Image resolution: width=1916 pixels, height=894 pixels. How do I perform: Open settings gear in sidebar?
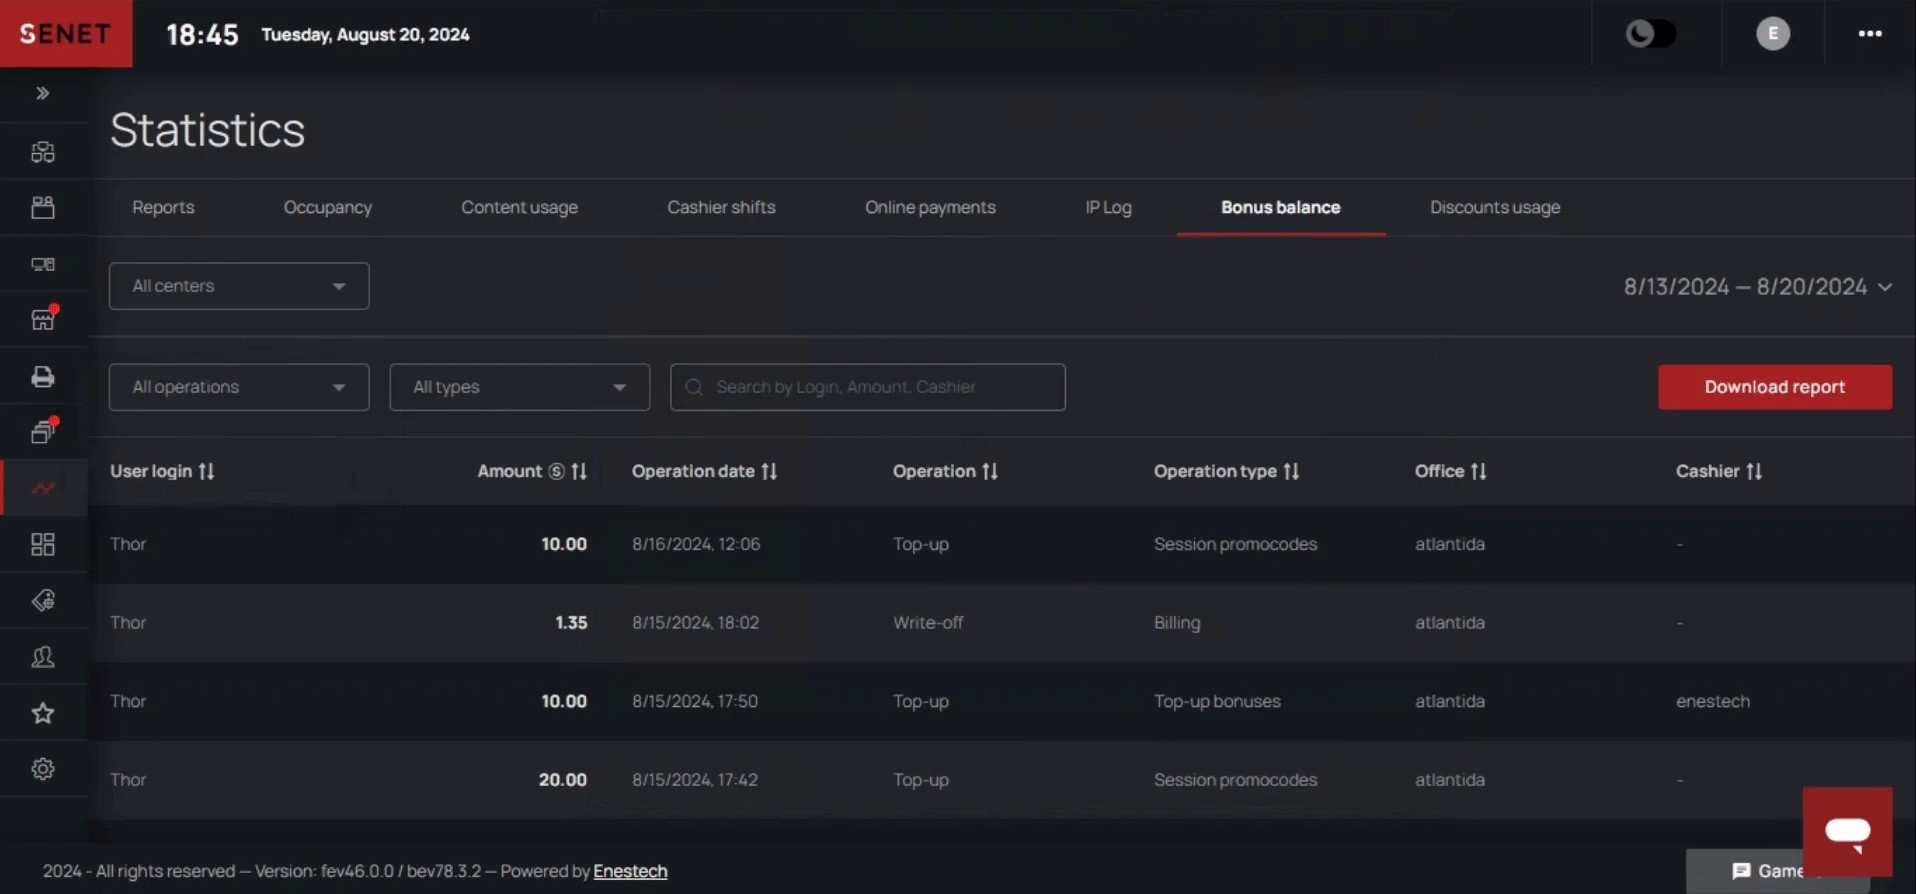43,769
